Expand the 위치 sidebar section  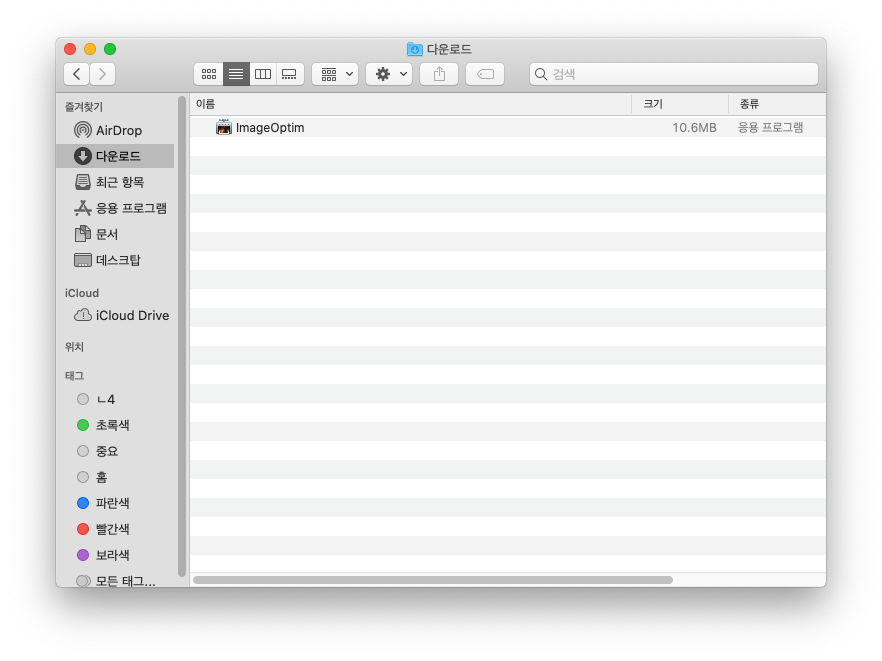coord(74,347)
